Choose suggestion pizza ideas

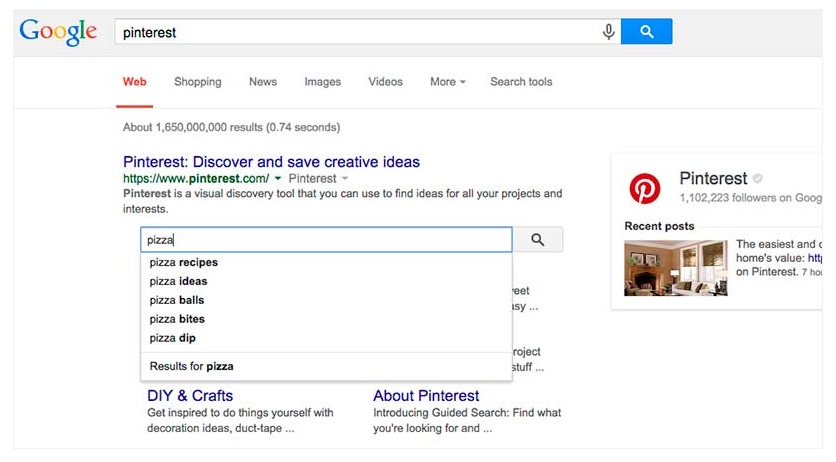pyautogui.click(x=178, y=281)
